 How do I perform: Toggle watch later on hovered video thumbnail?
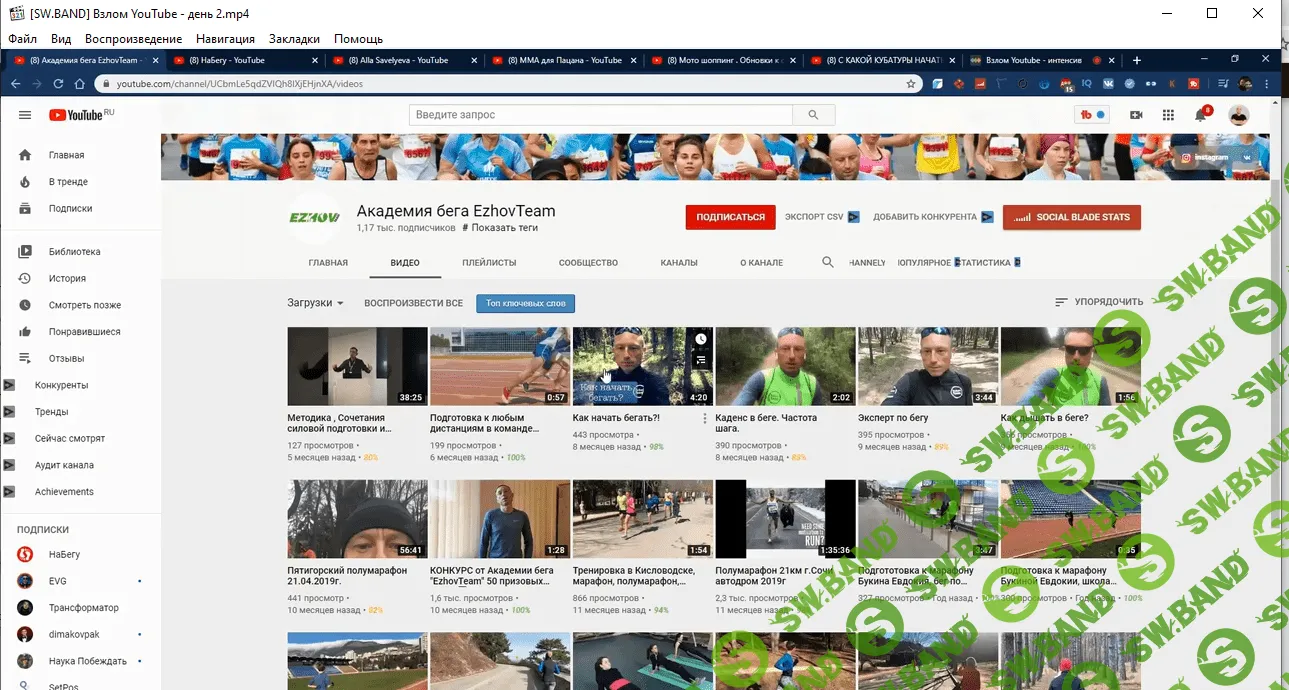[x=701, y=339]
